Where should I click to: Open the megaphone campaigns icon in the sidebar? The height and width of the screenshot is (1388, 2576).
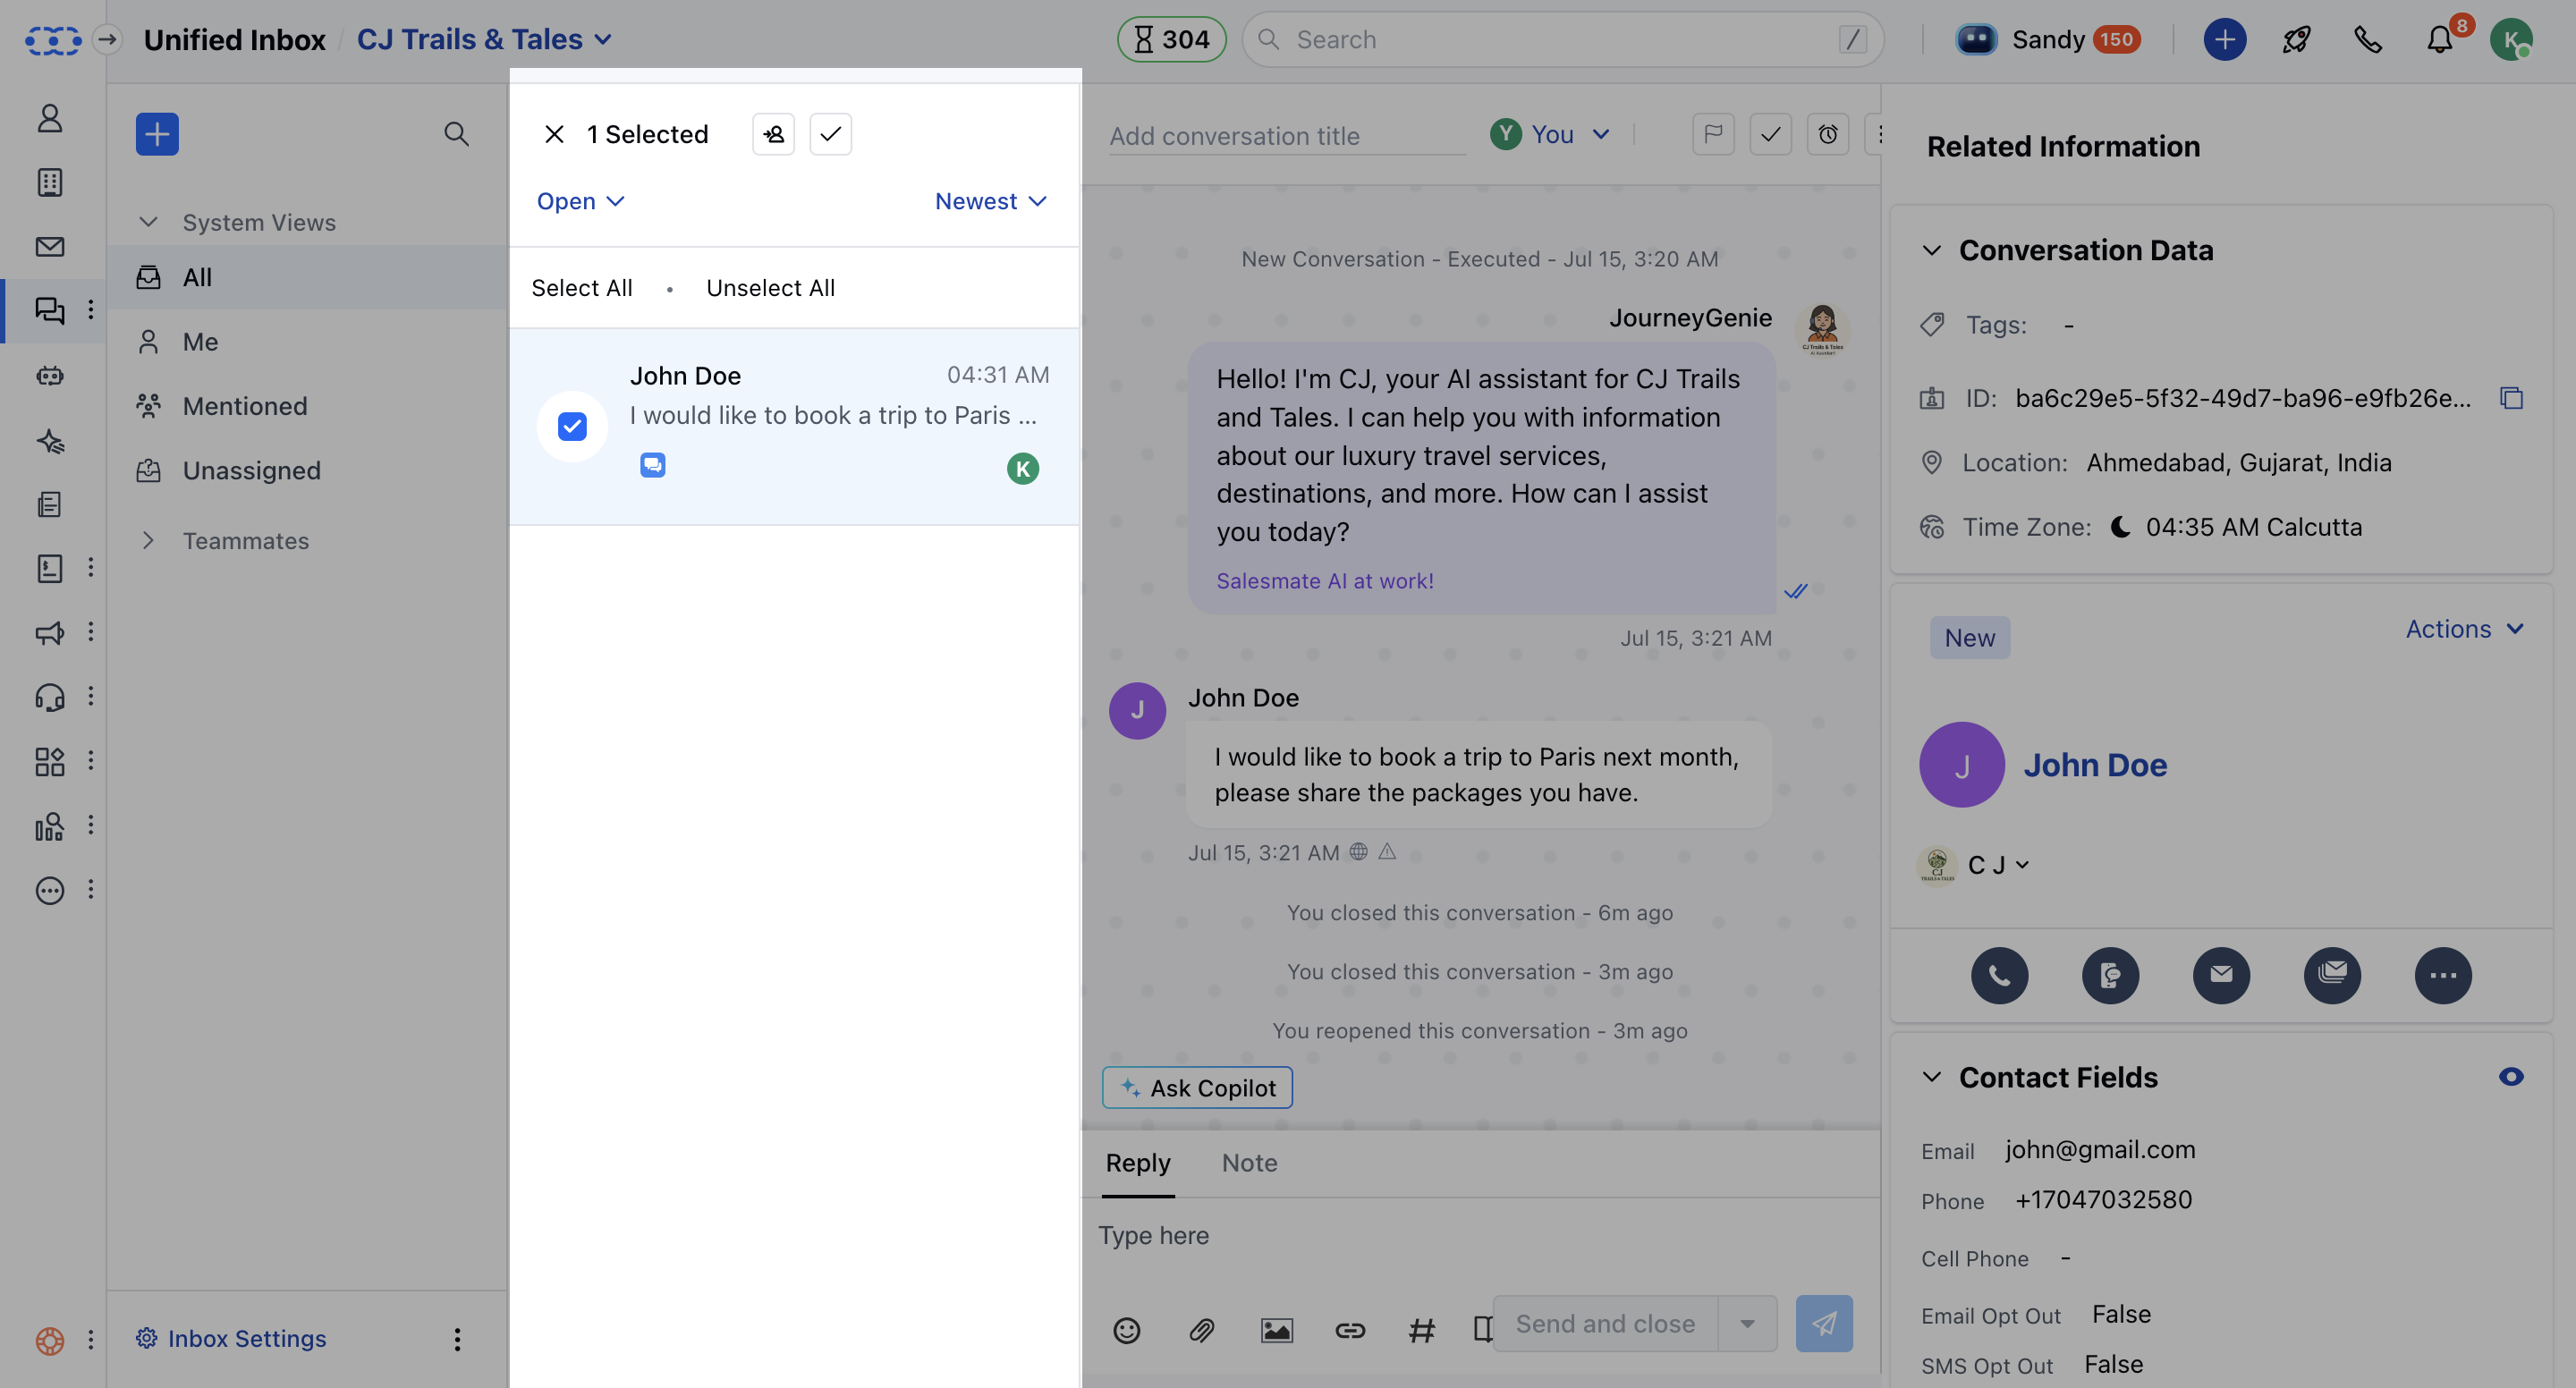coord(49,632)
